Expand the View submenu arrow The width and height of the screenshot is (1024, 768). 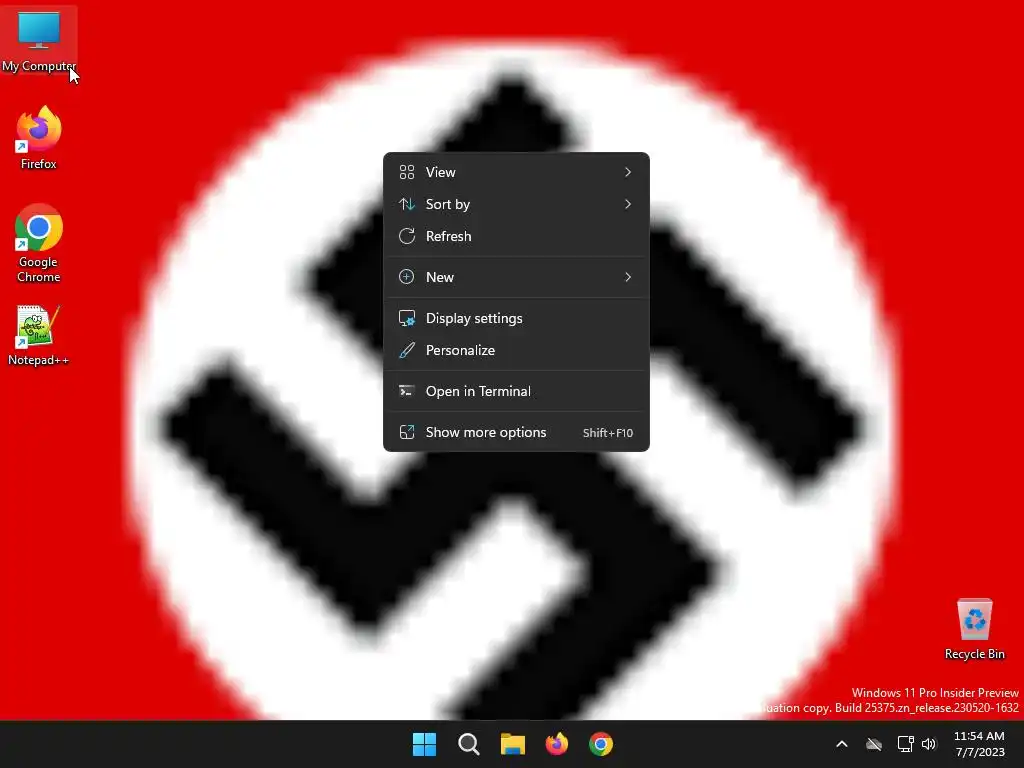coord(628,172)
